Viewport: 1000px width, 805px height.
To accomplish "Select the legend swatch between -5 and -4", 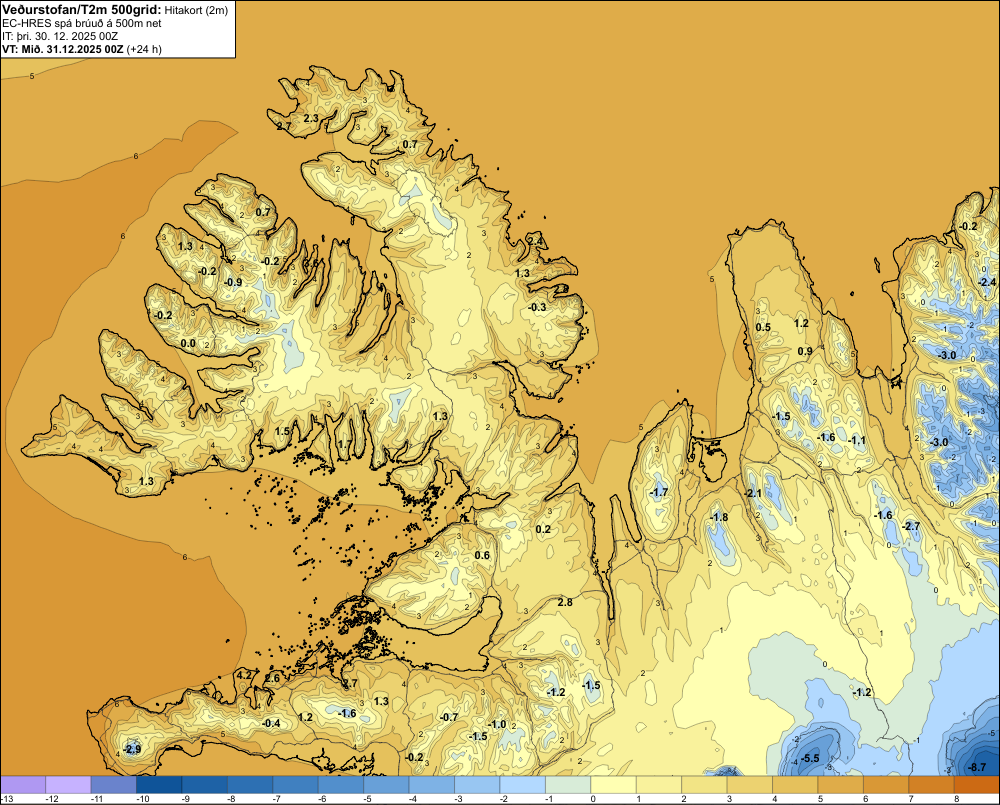I will coord(386,784).
